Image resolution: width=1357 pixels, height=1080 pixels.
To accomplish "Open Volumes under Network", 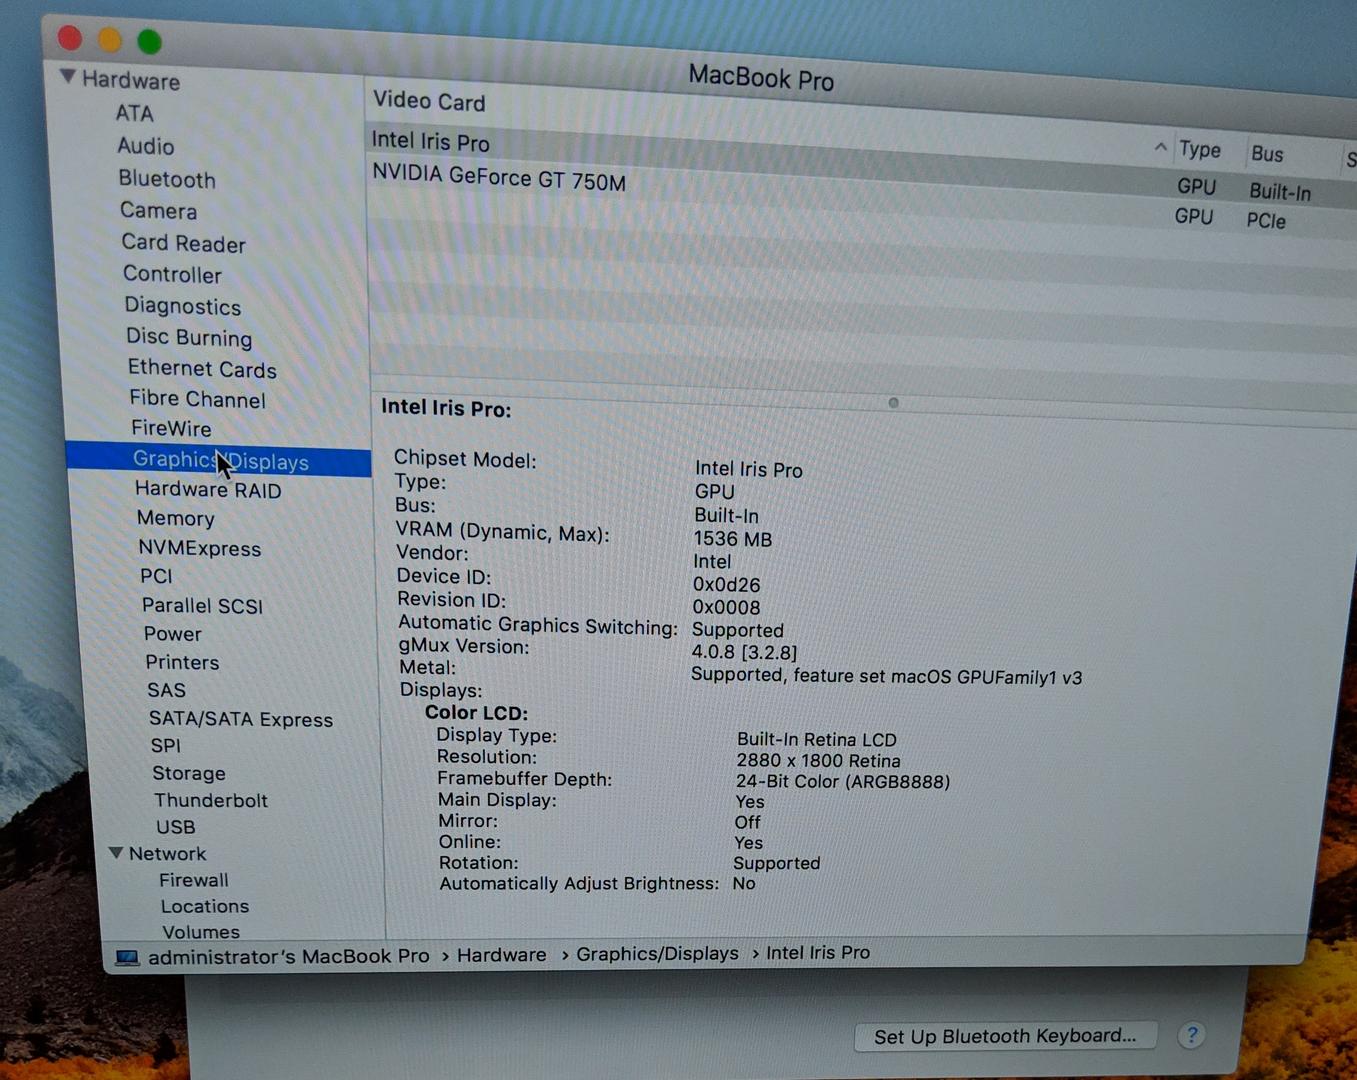I will [x=200, y=931].
